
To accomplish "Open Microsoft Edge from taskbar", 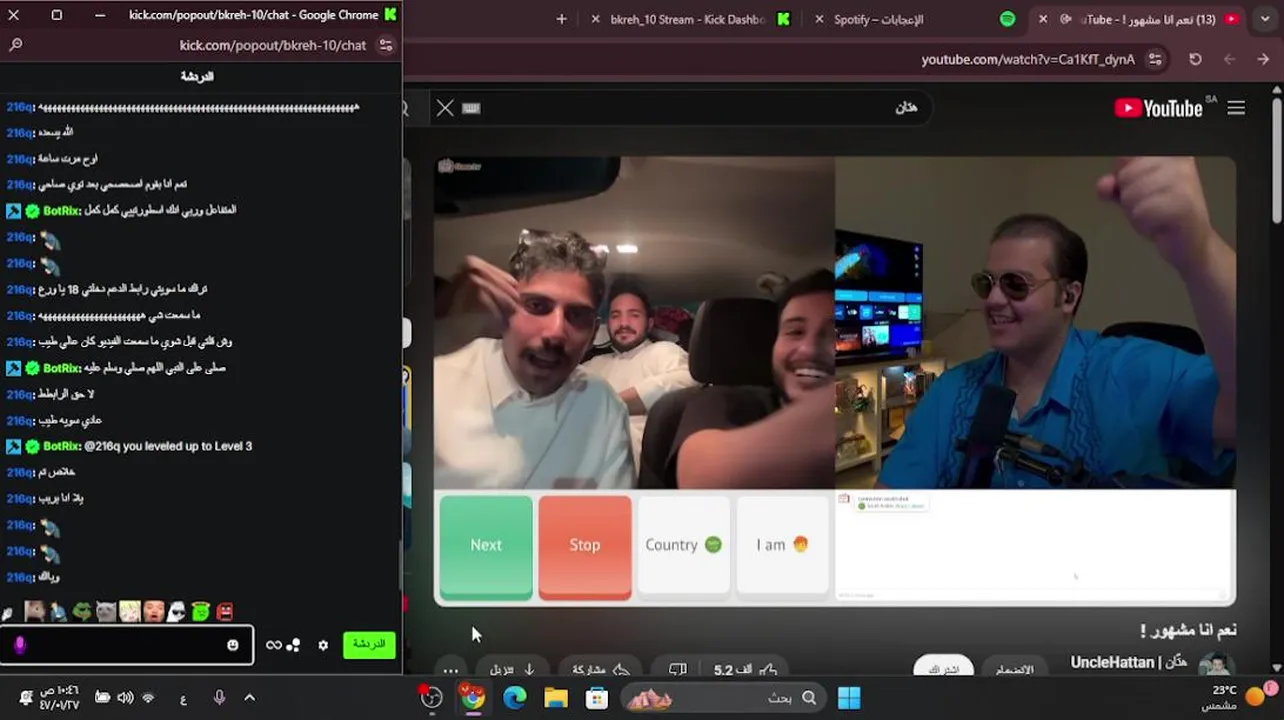I will [x=514, y=698].
